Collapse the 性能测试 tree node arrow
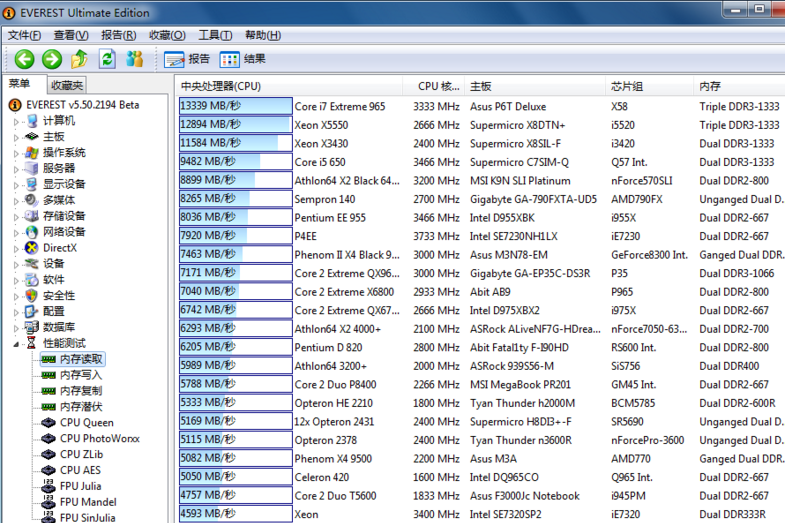This screenshot has height=523, width=786. [x=17, y=344]
